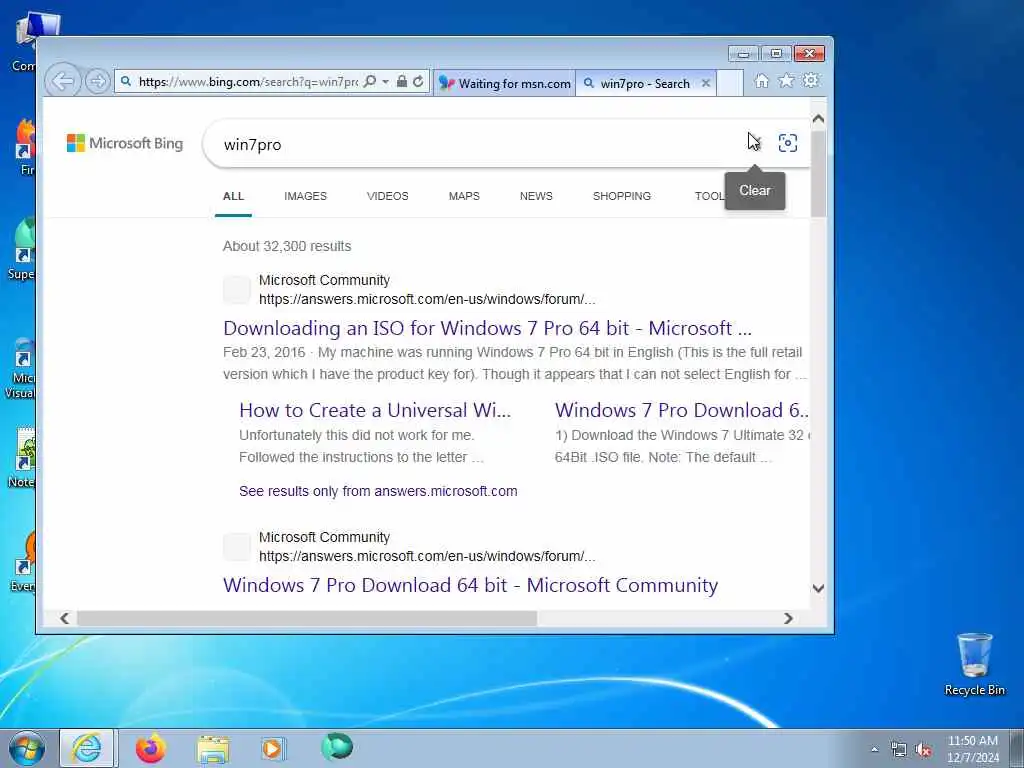Select the Recycle Bin desktop icon
Screen dimensions: 1024x768
(974, 664)
